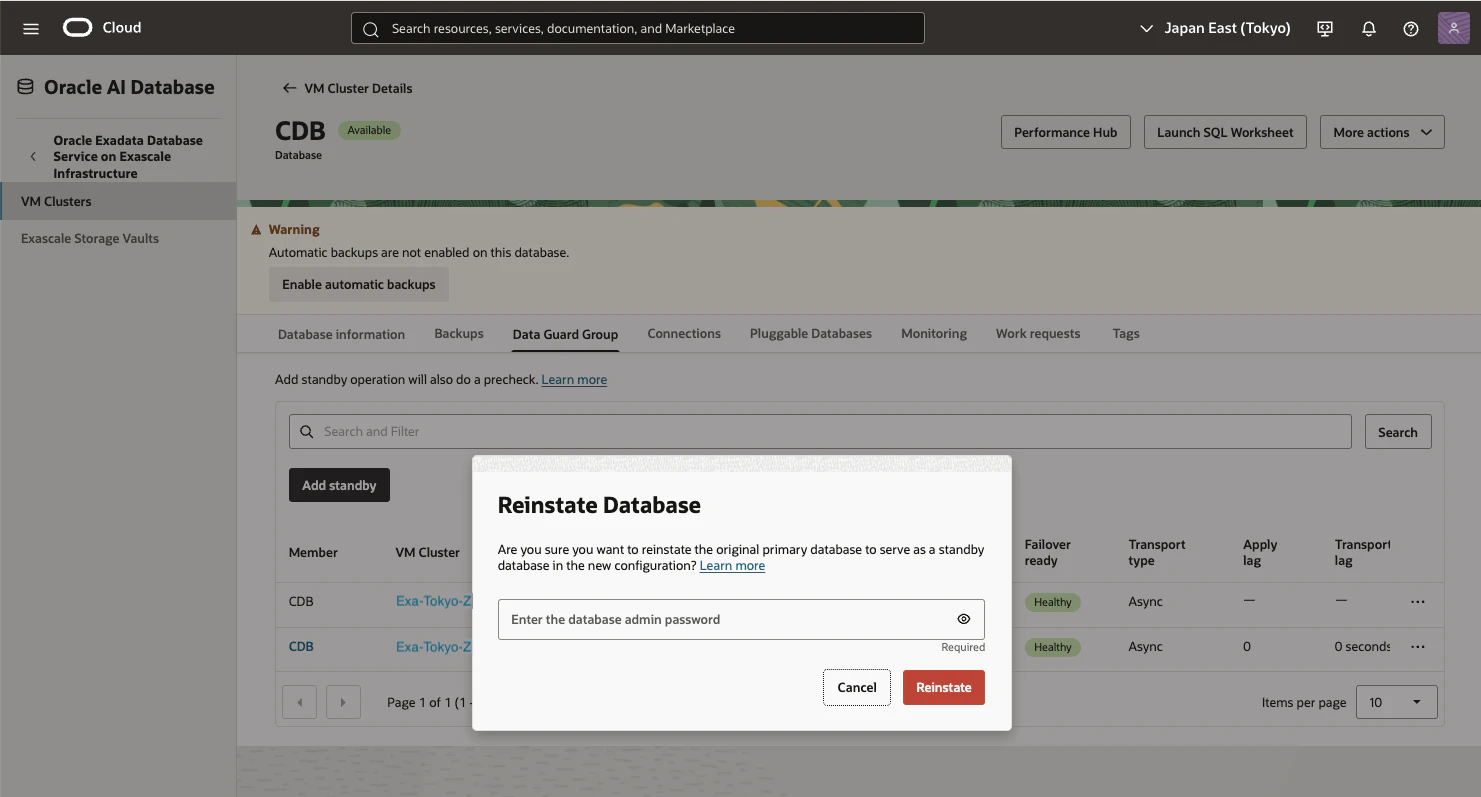
Task: Show the admin password with the eye icon
Action: (x=964, y=619)
